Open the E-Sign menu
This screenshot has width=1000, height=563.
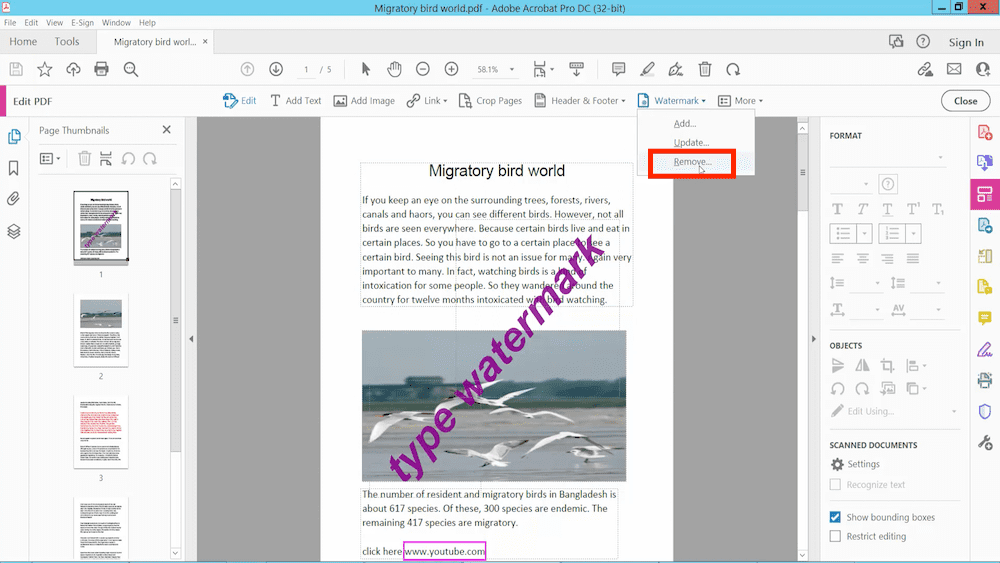click(82, 22)
